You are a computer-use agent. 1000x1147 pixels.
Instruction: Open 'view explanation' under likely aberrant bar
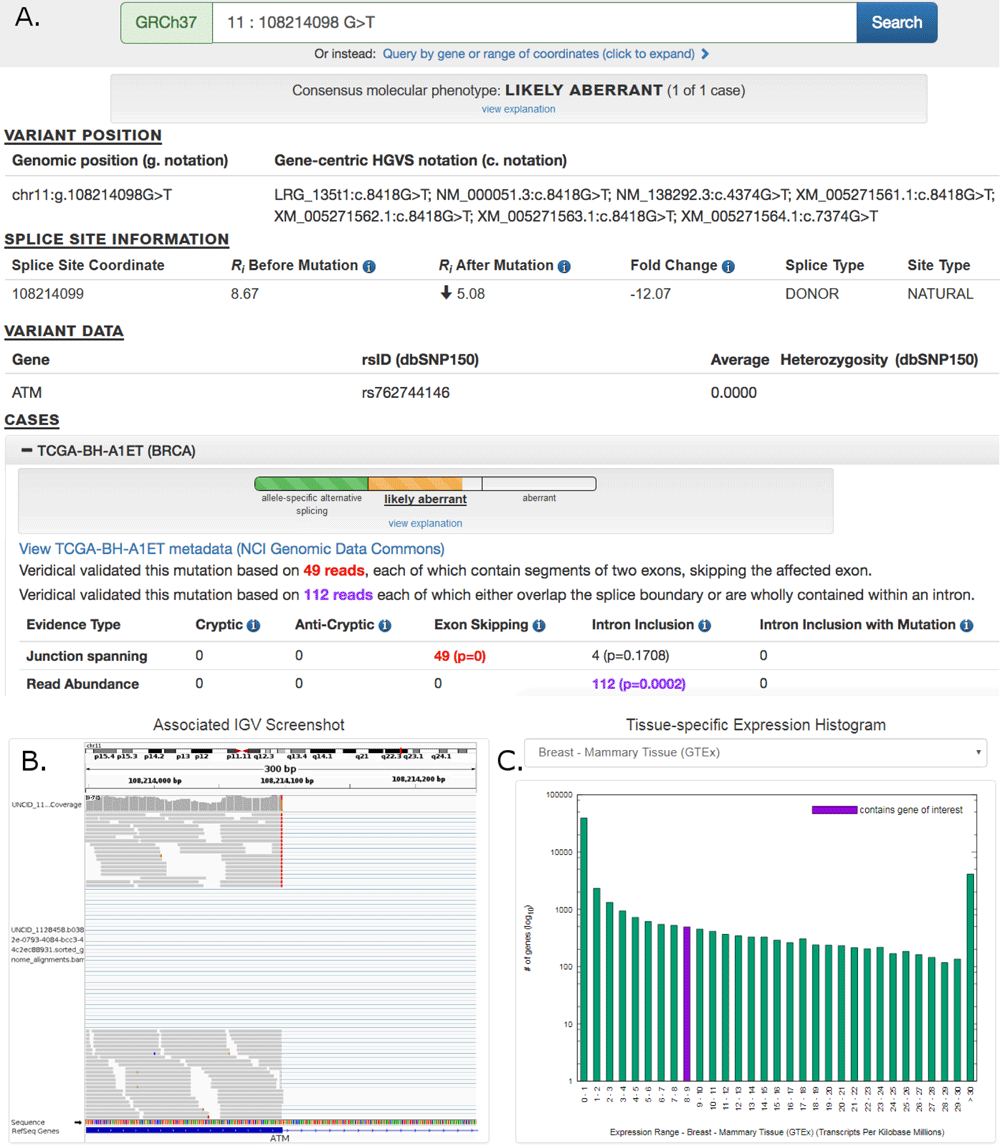[x=425, y=524]
